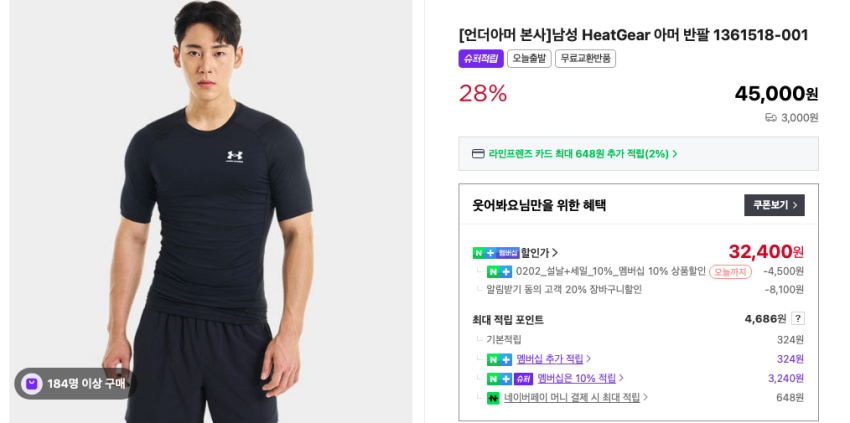The image size is (850, 423).
Task: Click the purple shopping bag purchase icon
Action: (32, 384)
